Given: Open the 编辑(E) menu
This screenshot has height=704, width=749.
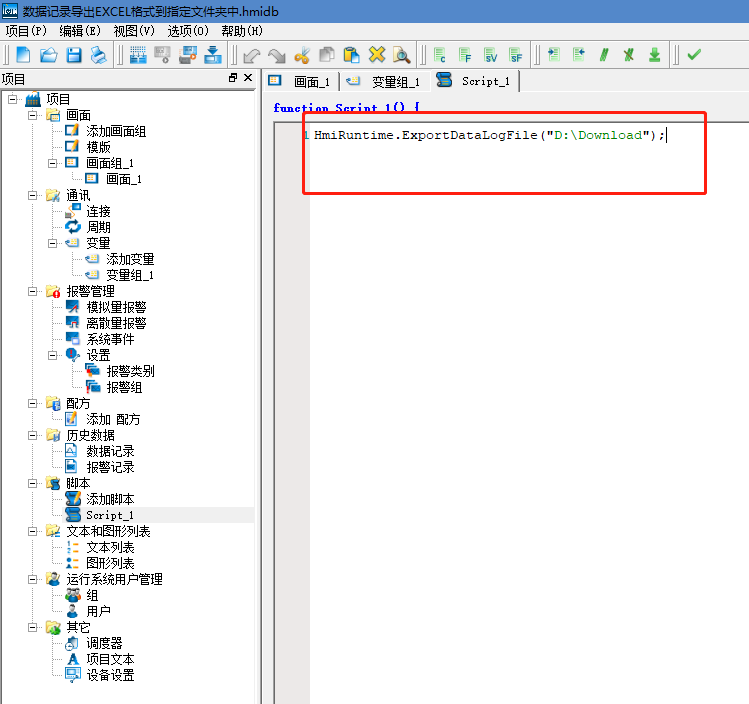Looking at the screenshot, I should point(80,31).
